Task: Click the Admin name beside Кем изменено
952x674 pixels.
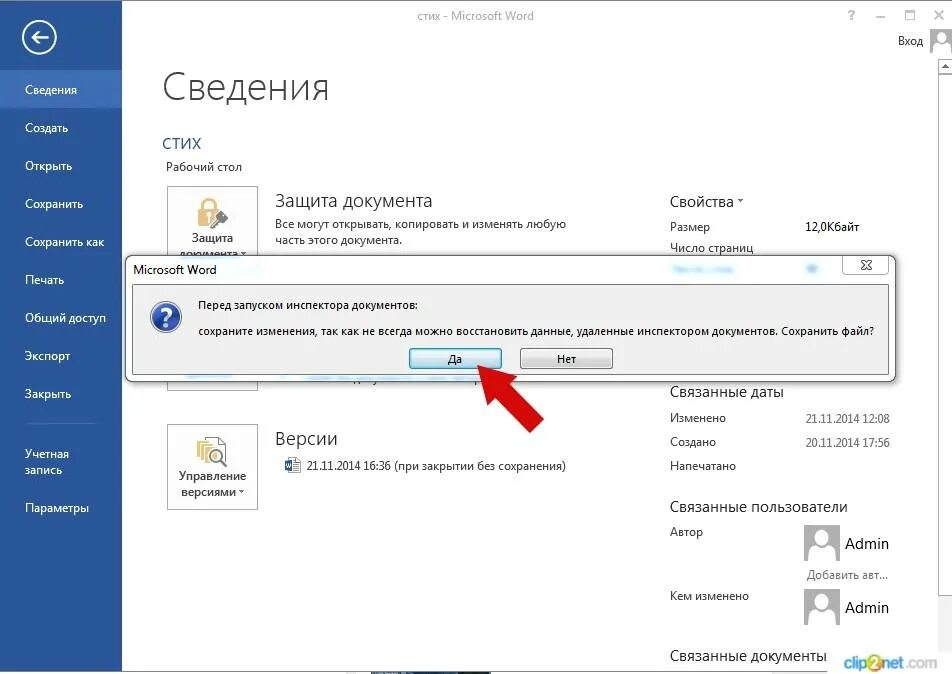Action: [x=866, y=608]
